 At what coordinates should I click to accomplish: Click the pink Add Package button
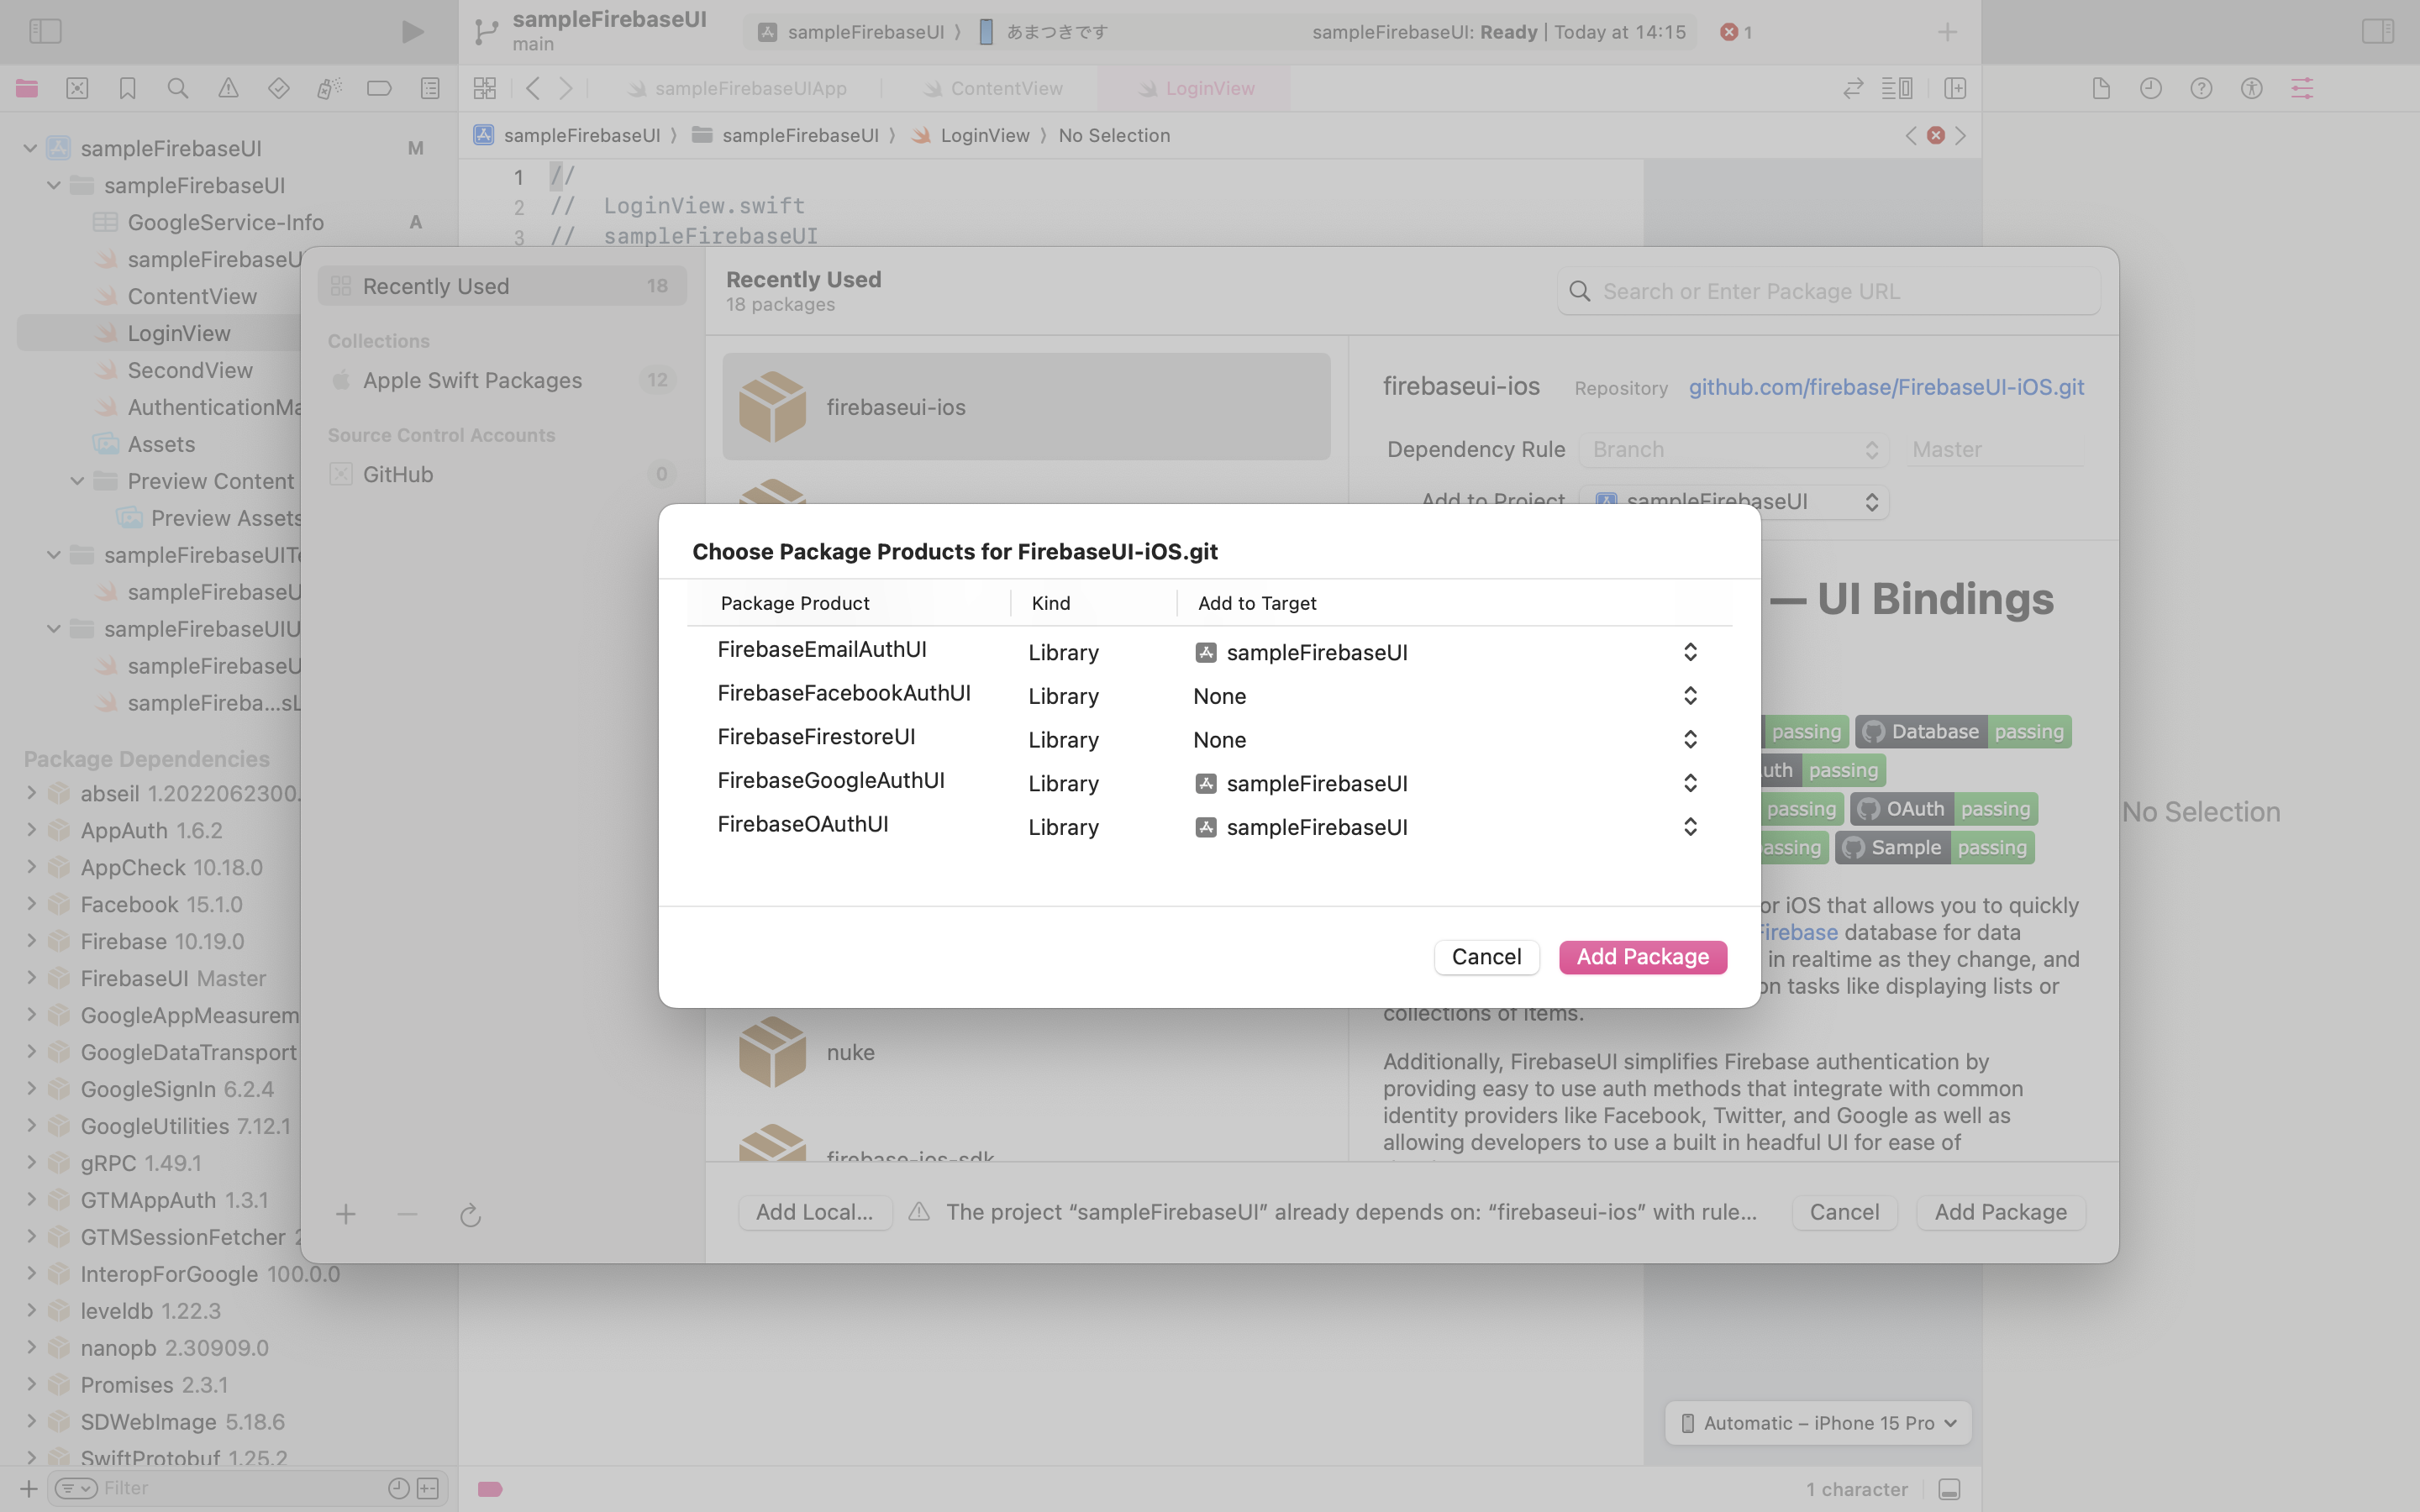tap(1642, 957)
